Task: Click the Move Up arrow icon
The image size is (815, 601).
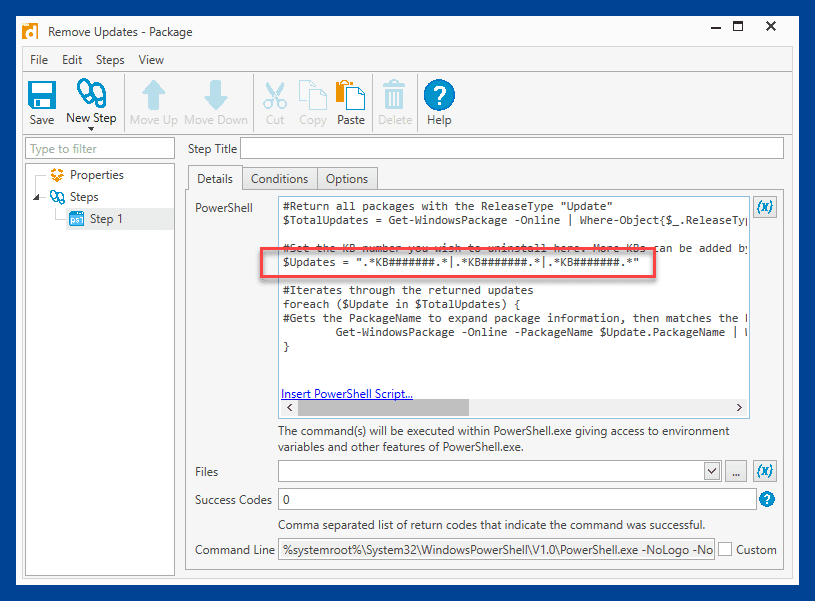Action: [x=153, y=95]
